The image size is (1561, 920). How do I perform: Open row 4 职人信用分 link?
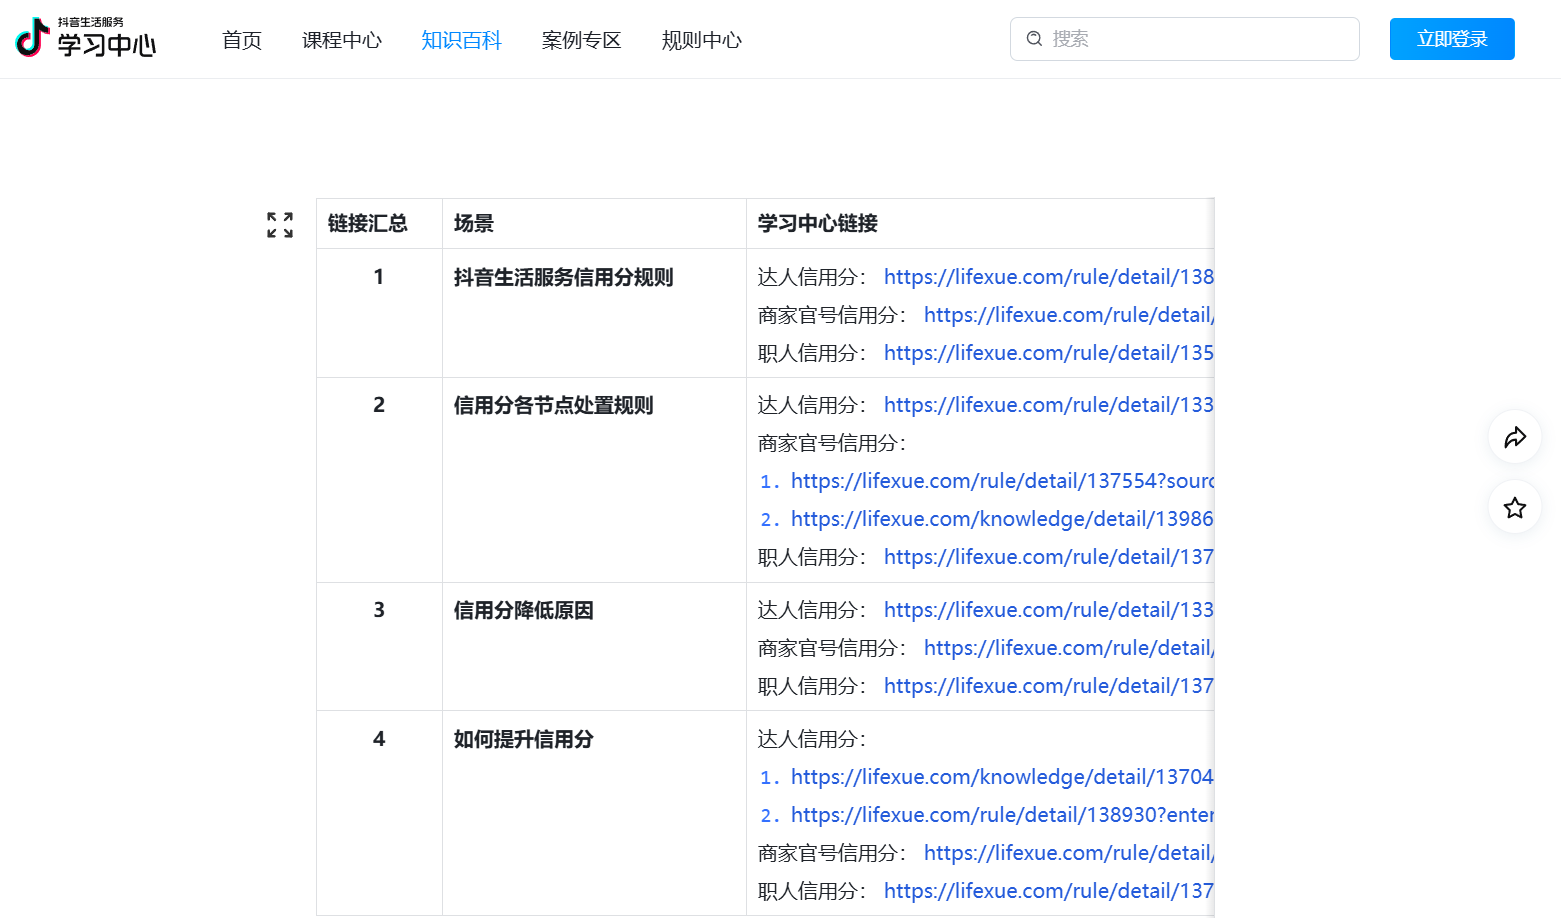[1048, 891]
